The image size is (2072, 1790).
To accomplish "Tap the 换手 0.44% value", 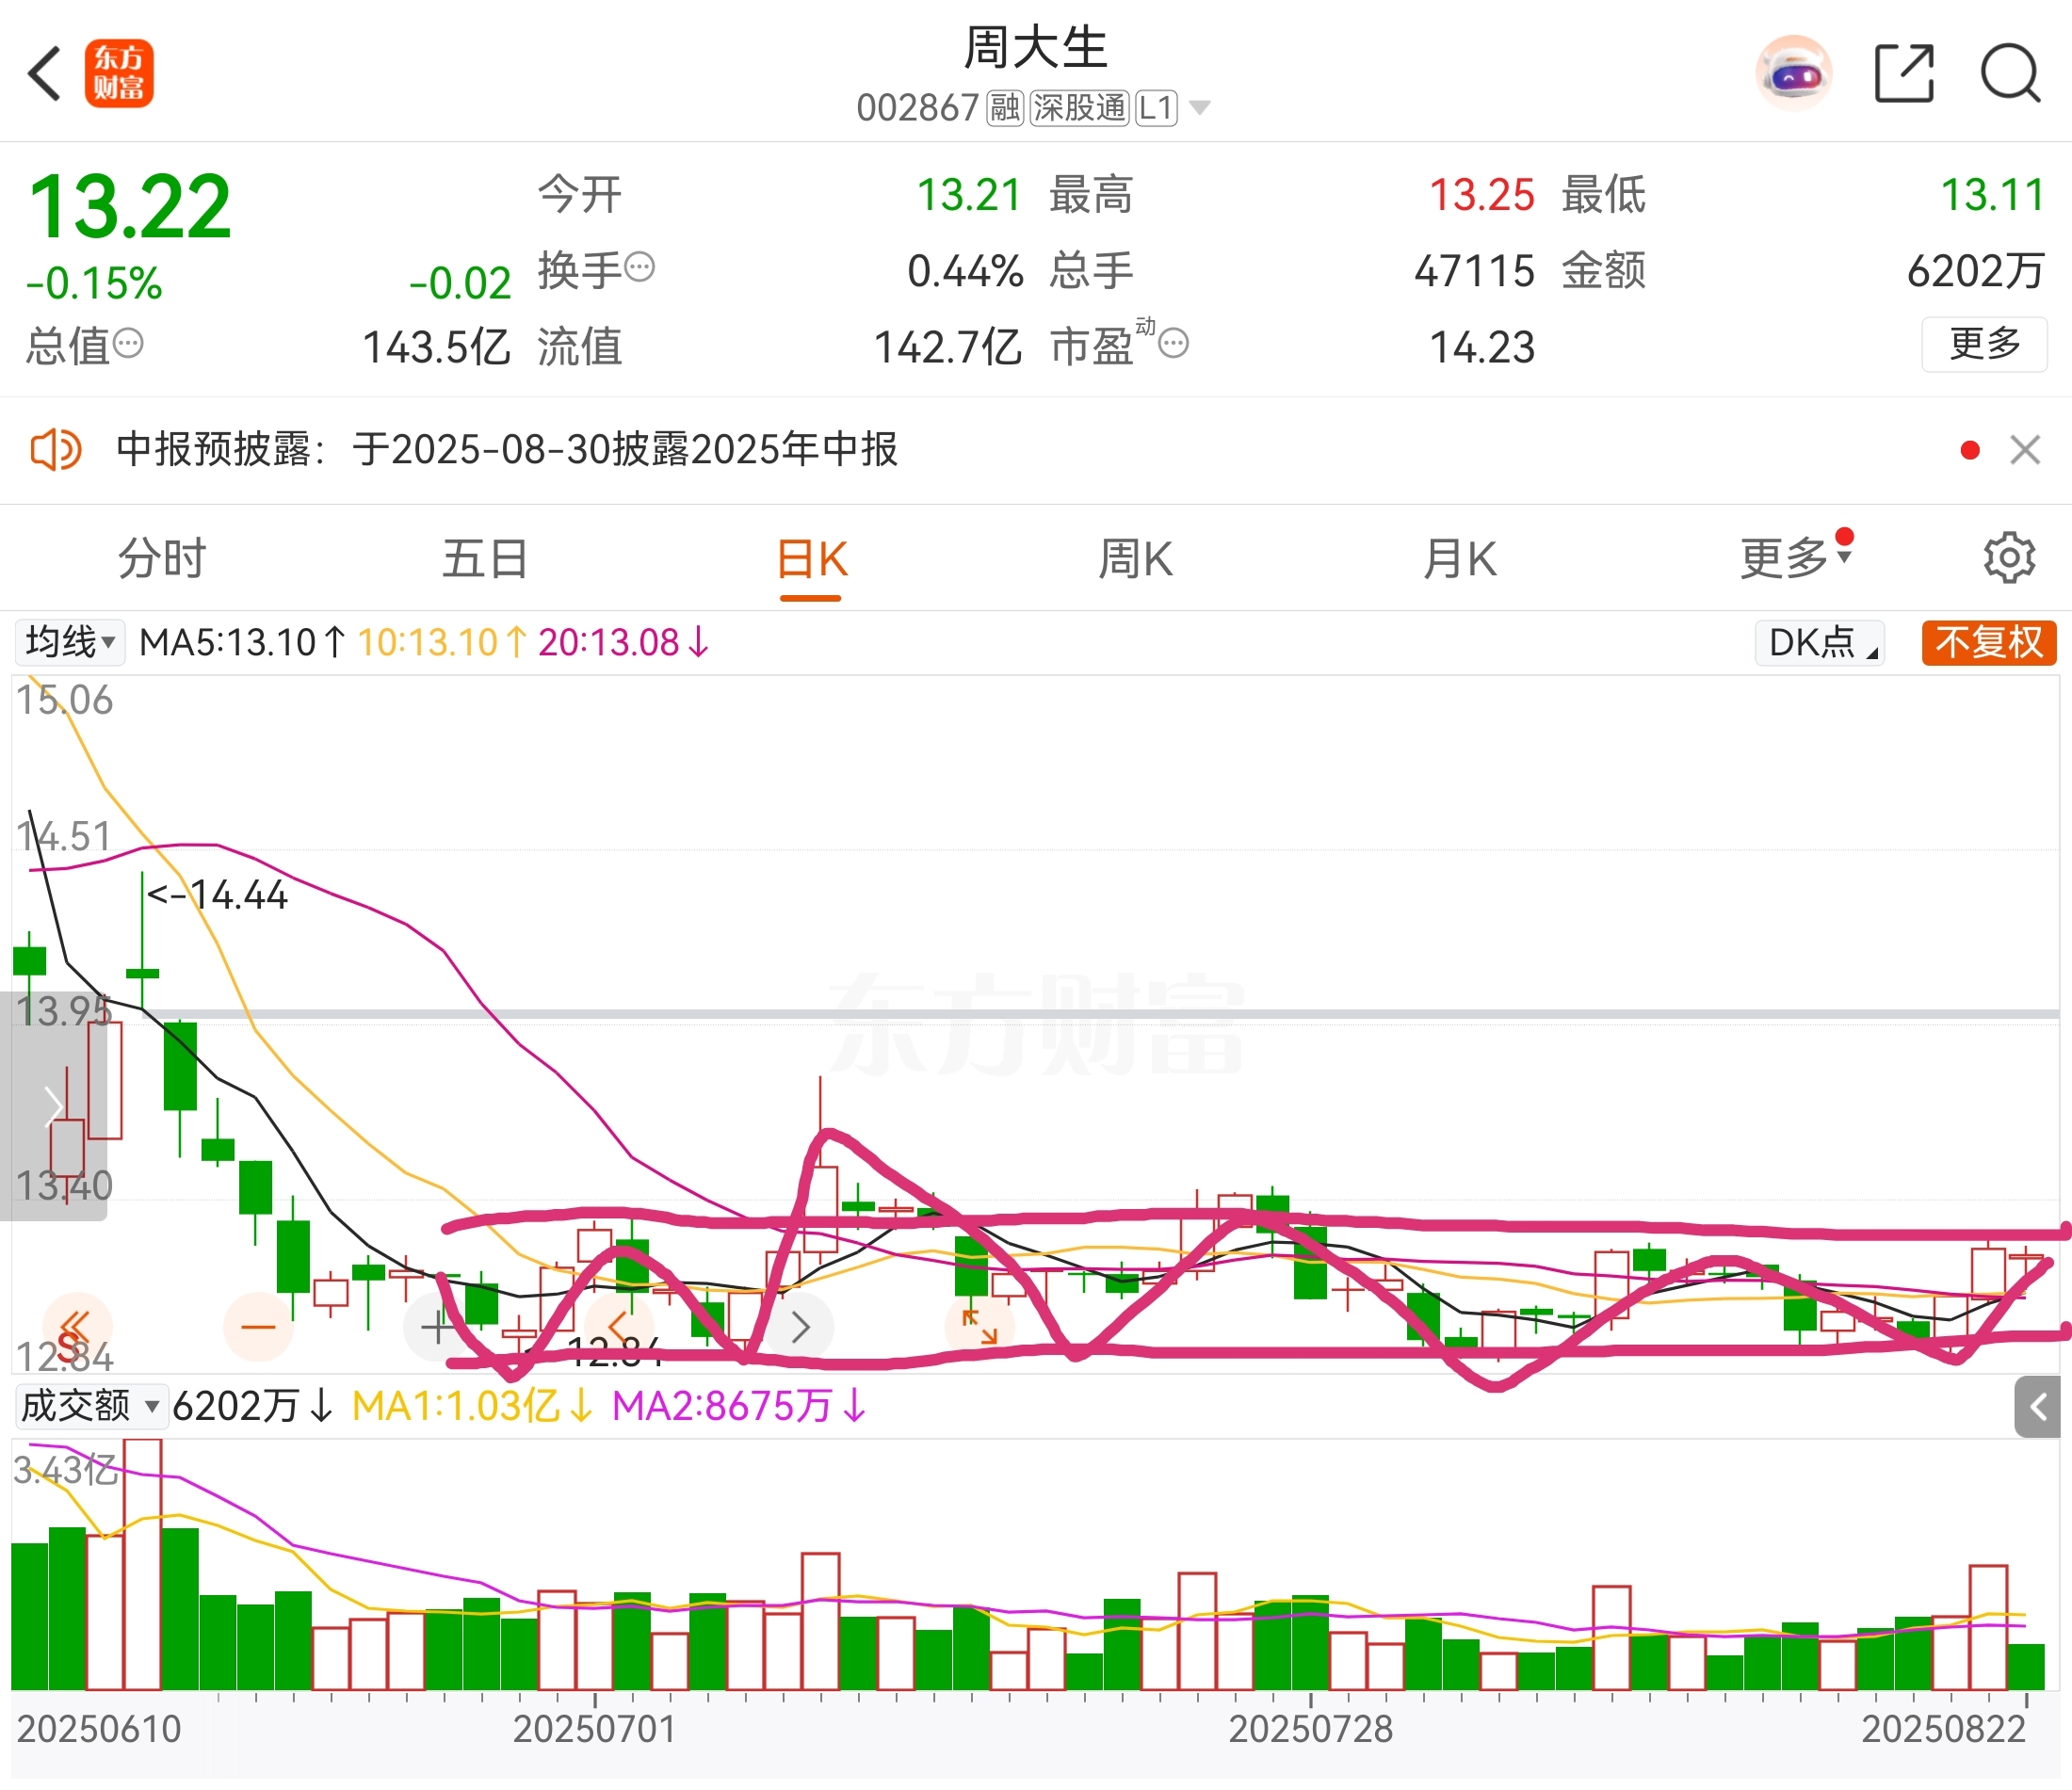I will click(x=965, y=271).
